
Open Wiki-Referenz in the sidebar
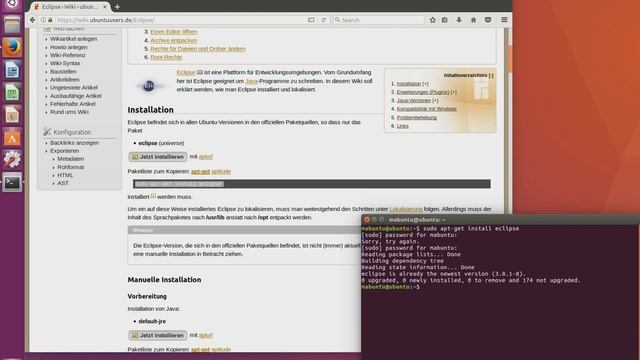pyautogui.click(x=68, y=55)
